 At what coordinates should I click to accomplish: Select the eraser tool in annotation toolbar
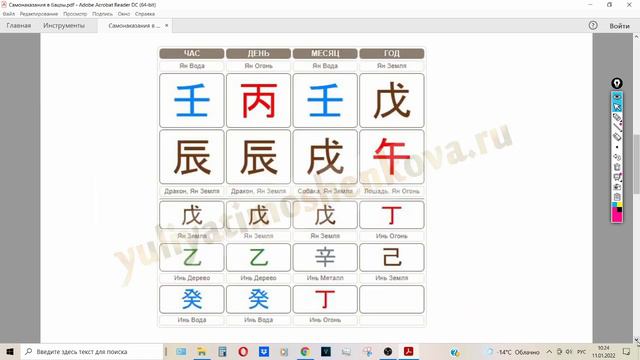617,137
